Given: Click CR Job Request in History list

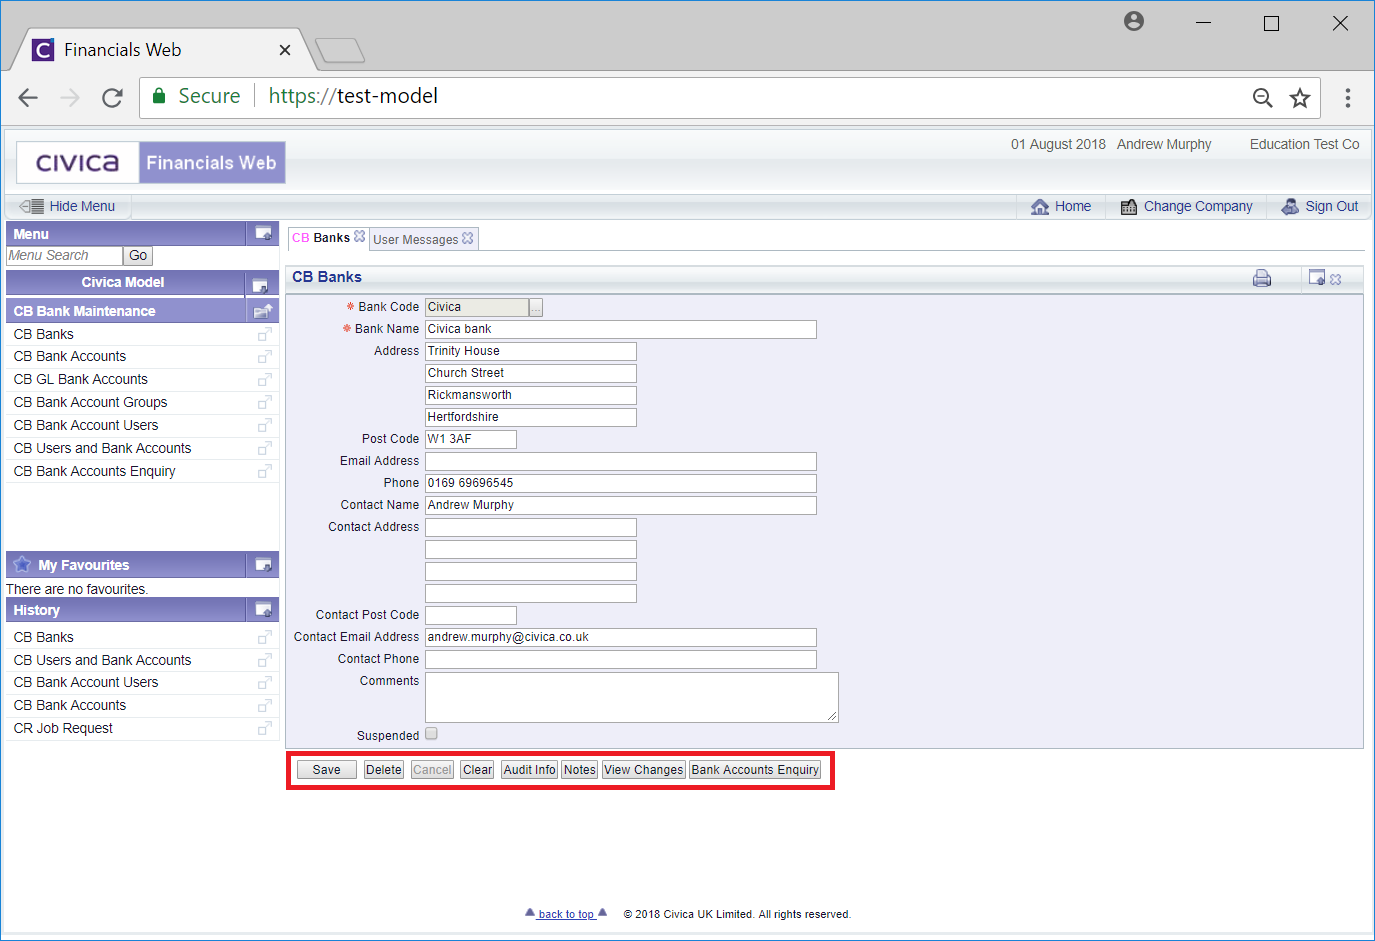Looking at the screenshot, I should 63,729.
